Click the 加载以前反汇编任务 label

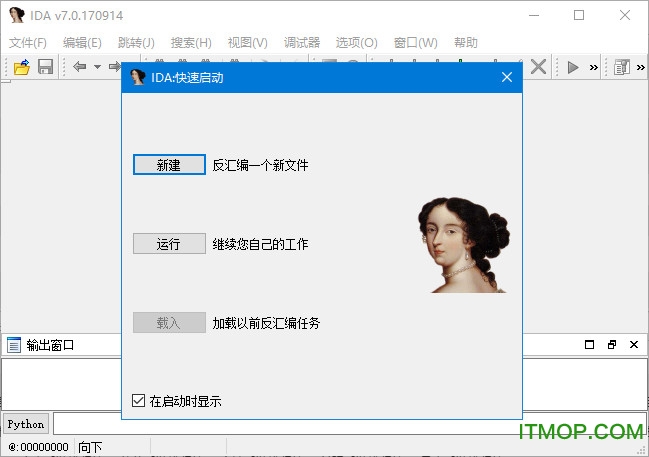coord(266,323)
